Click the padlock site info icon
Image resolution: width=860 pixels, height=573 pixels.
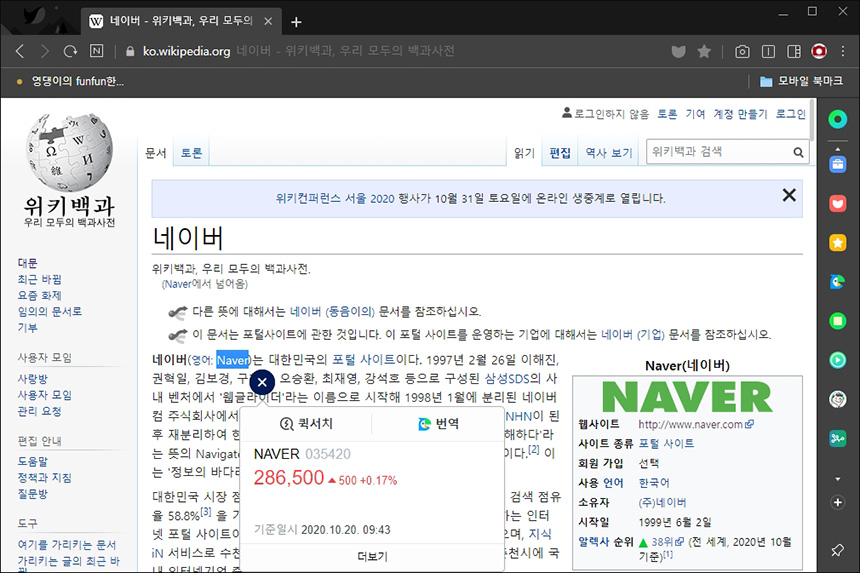pos(130,51)
